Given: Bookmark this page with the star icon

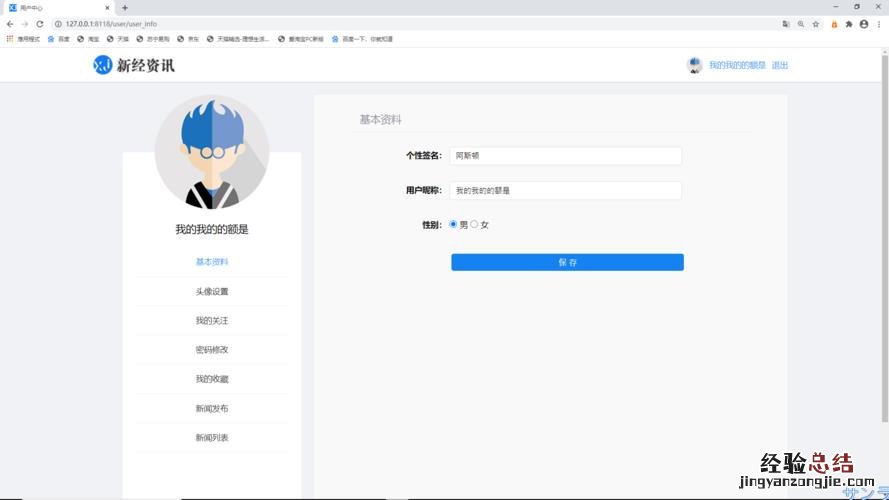Looking at the screenshot, I should 816,24.
